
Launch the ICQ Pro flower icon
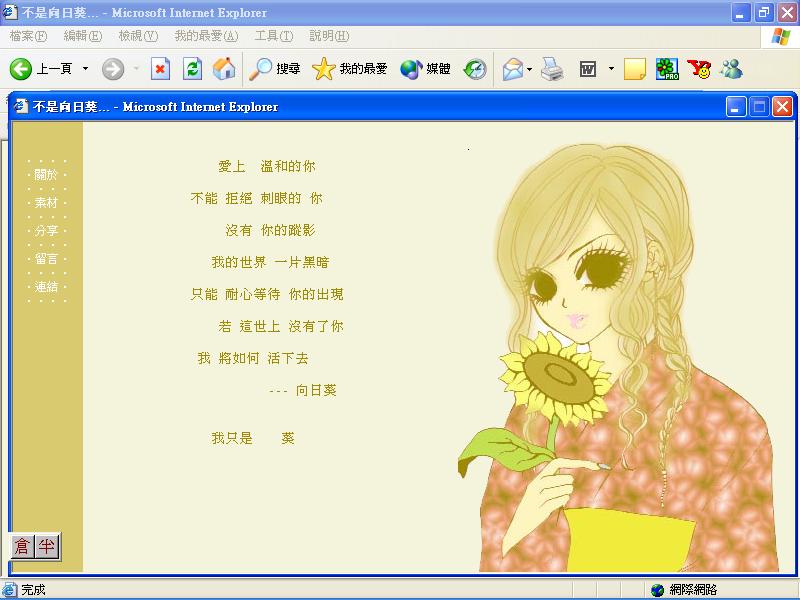tap(667, 69)
